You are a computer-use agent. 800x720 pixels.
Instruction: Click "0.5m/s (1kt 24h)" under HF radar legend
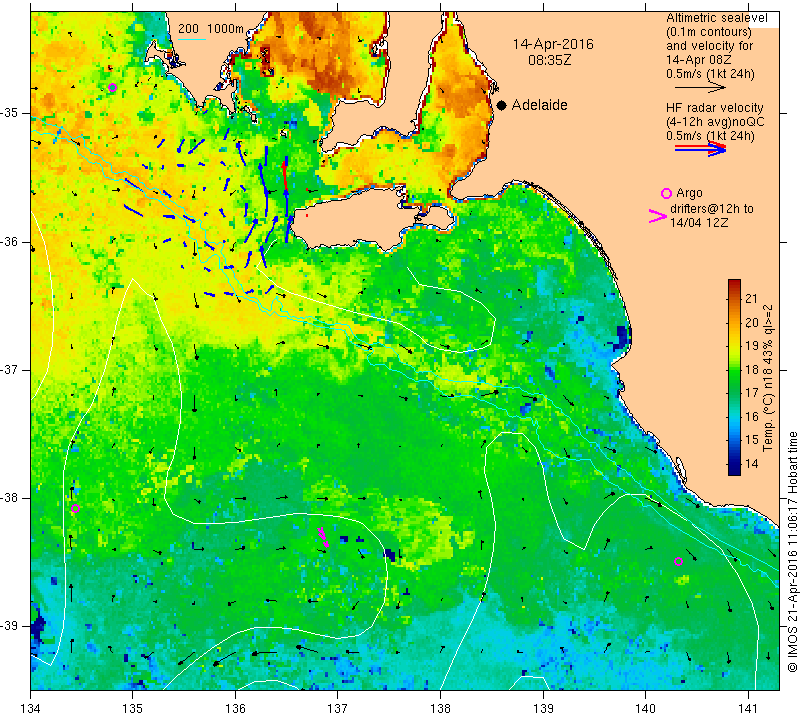[710, 136]
